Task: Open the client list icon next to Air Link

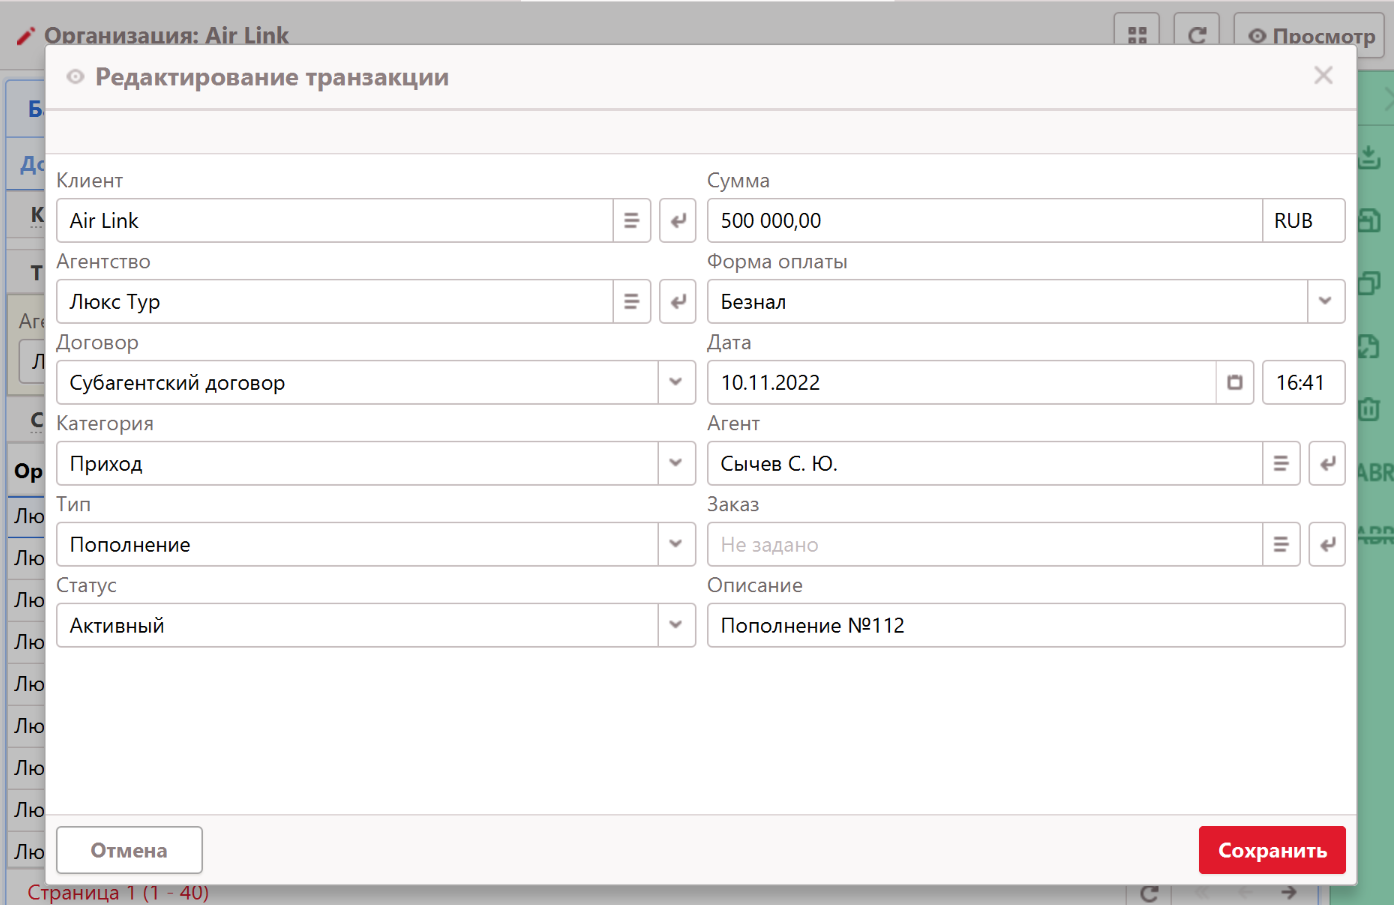Action: pyautogui.click(x=631, y=221)
